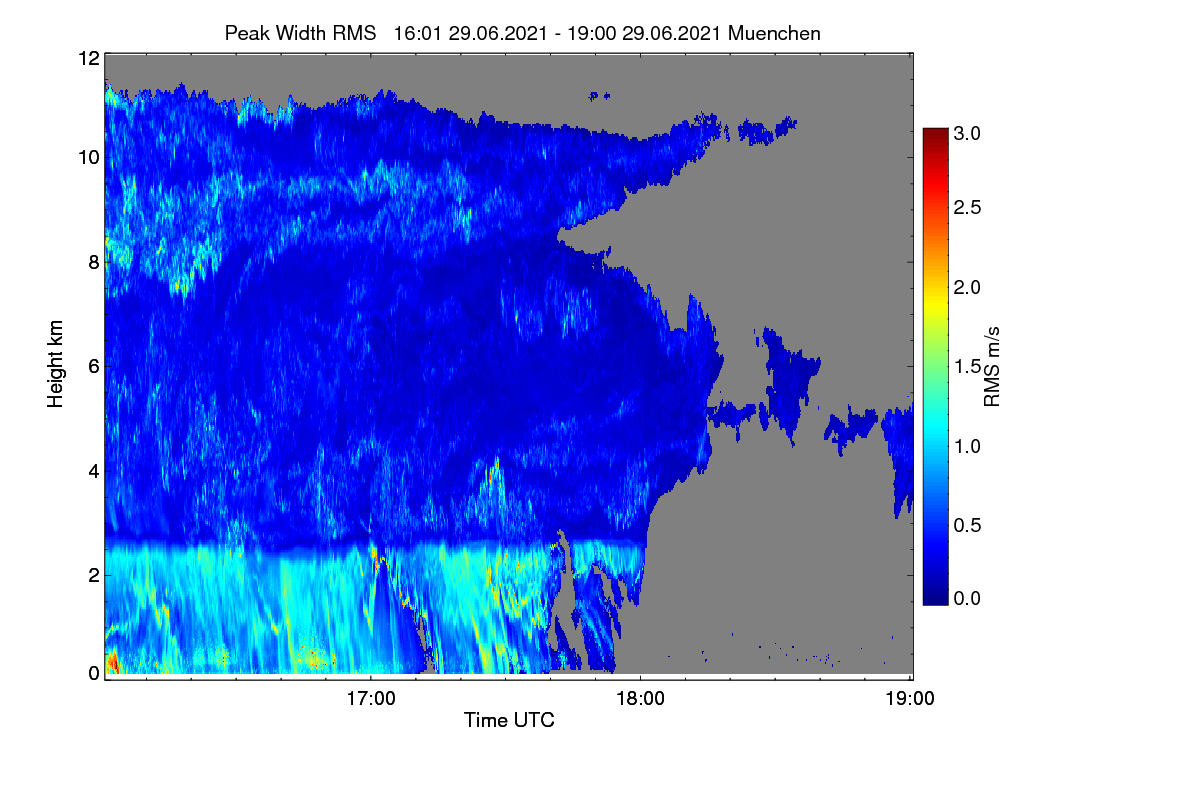Image resolution: width=1200 pixels, height=800 pixels.
Task: Click the end date '19:00 29.06.2021' in title
Action: click(x=645, y=33)
